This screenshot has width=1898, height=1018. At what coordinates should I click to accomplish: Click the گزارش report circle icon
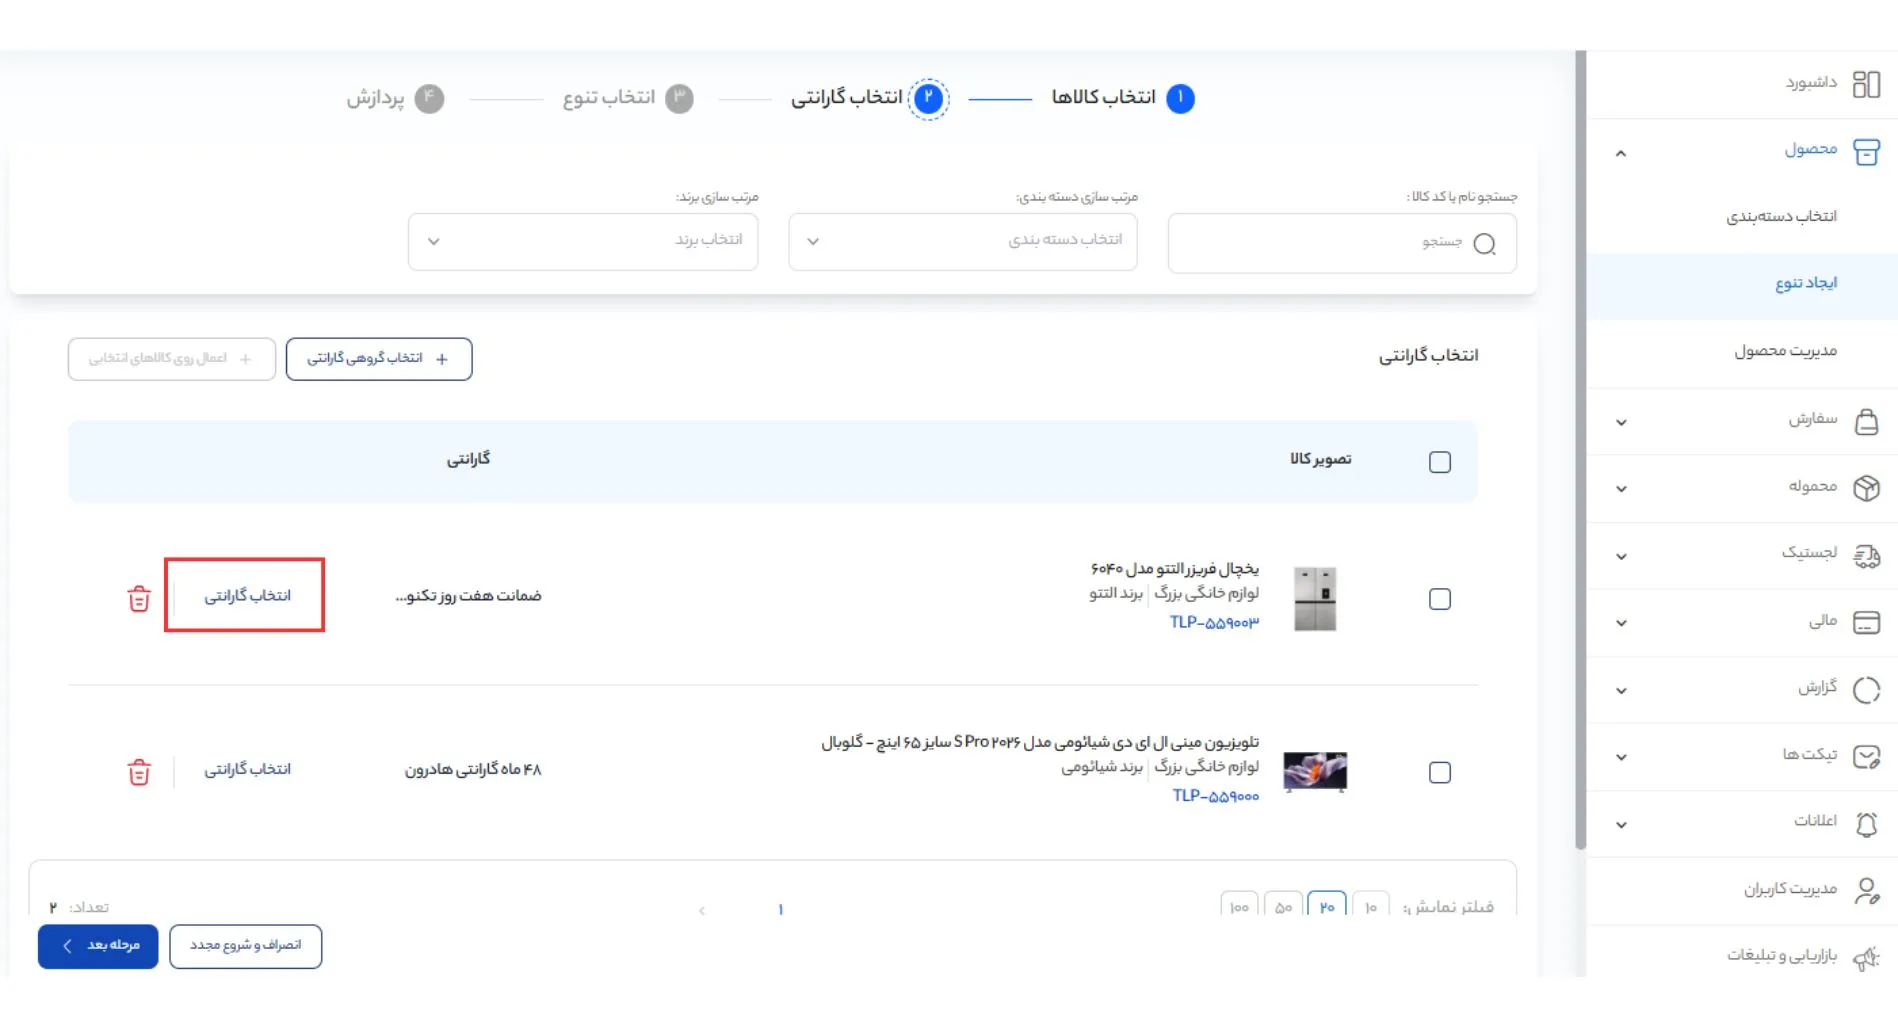[1866, 690]
